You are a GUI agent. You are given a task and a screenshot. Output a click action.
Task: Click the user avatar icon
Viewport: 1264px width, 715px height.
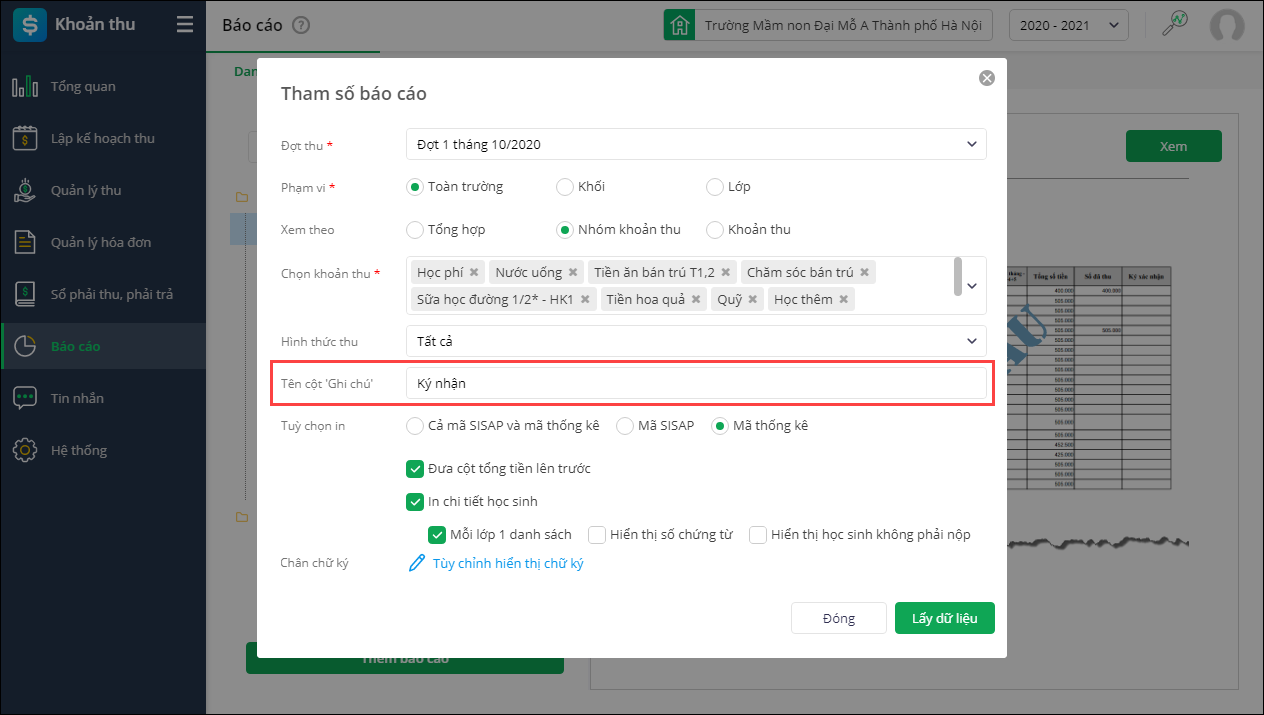(1227, 26)
